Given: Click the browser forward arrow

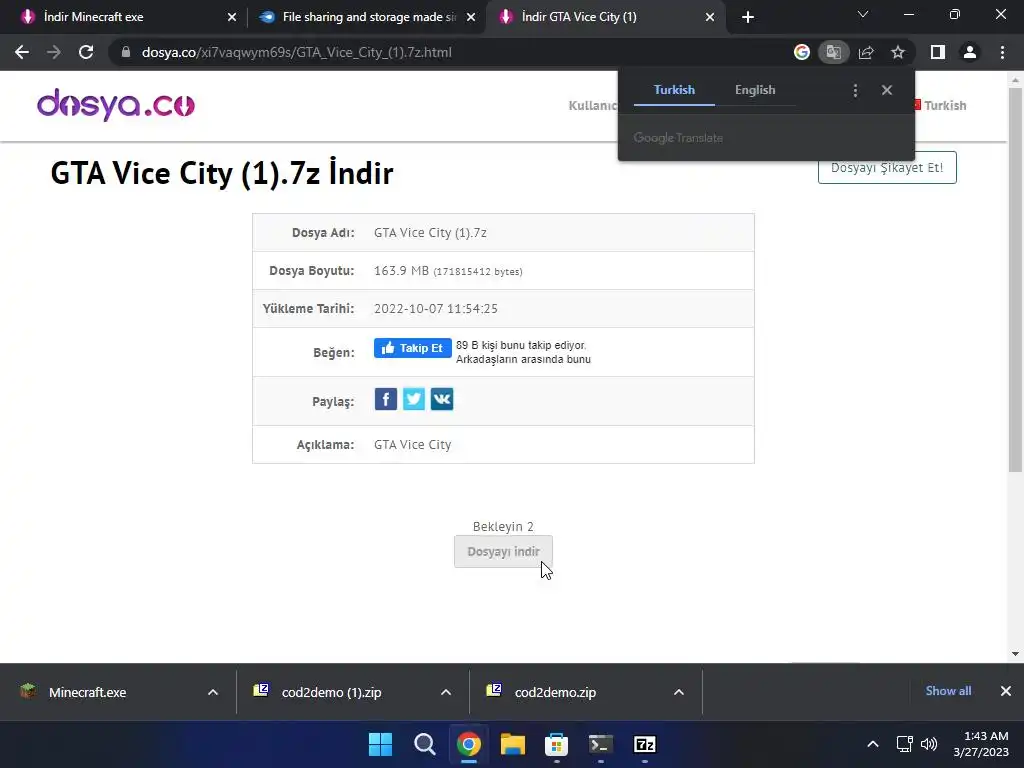Looking at the screenshot, I should pyautogui.click(x=54, y=52).
